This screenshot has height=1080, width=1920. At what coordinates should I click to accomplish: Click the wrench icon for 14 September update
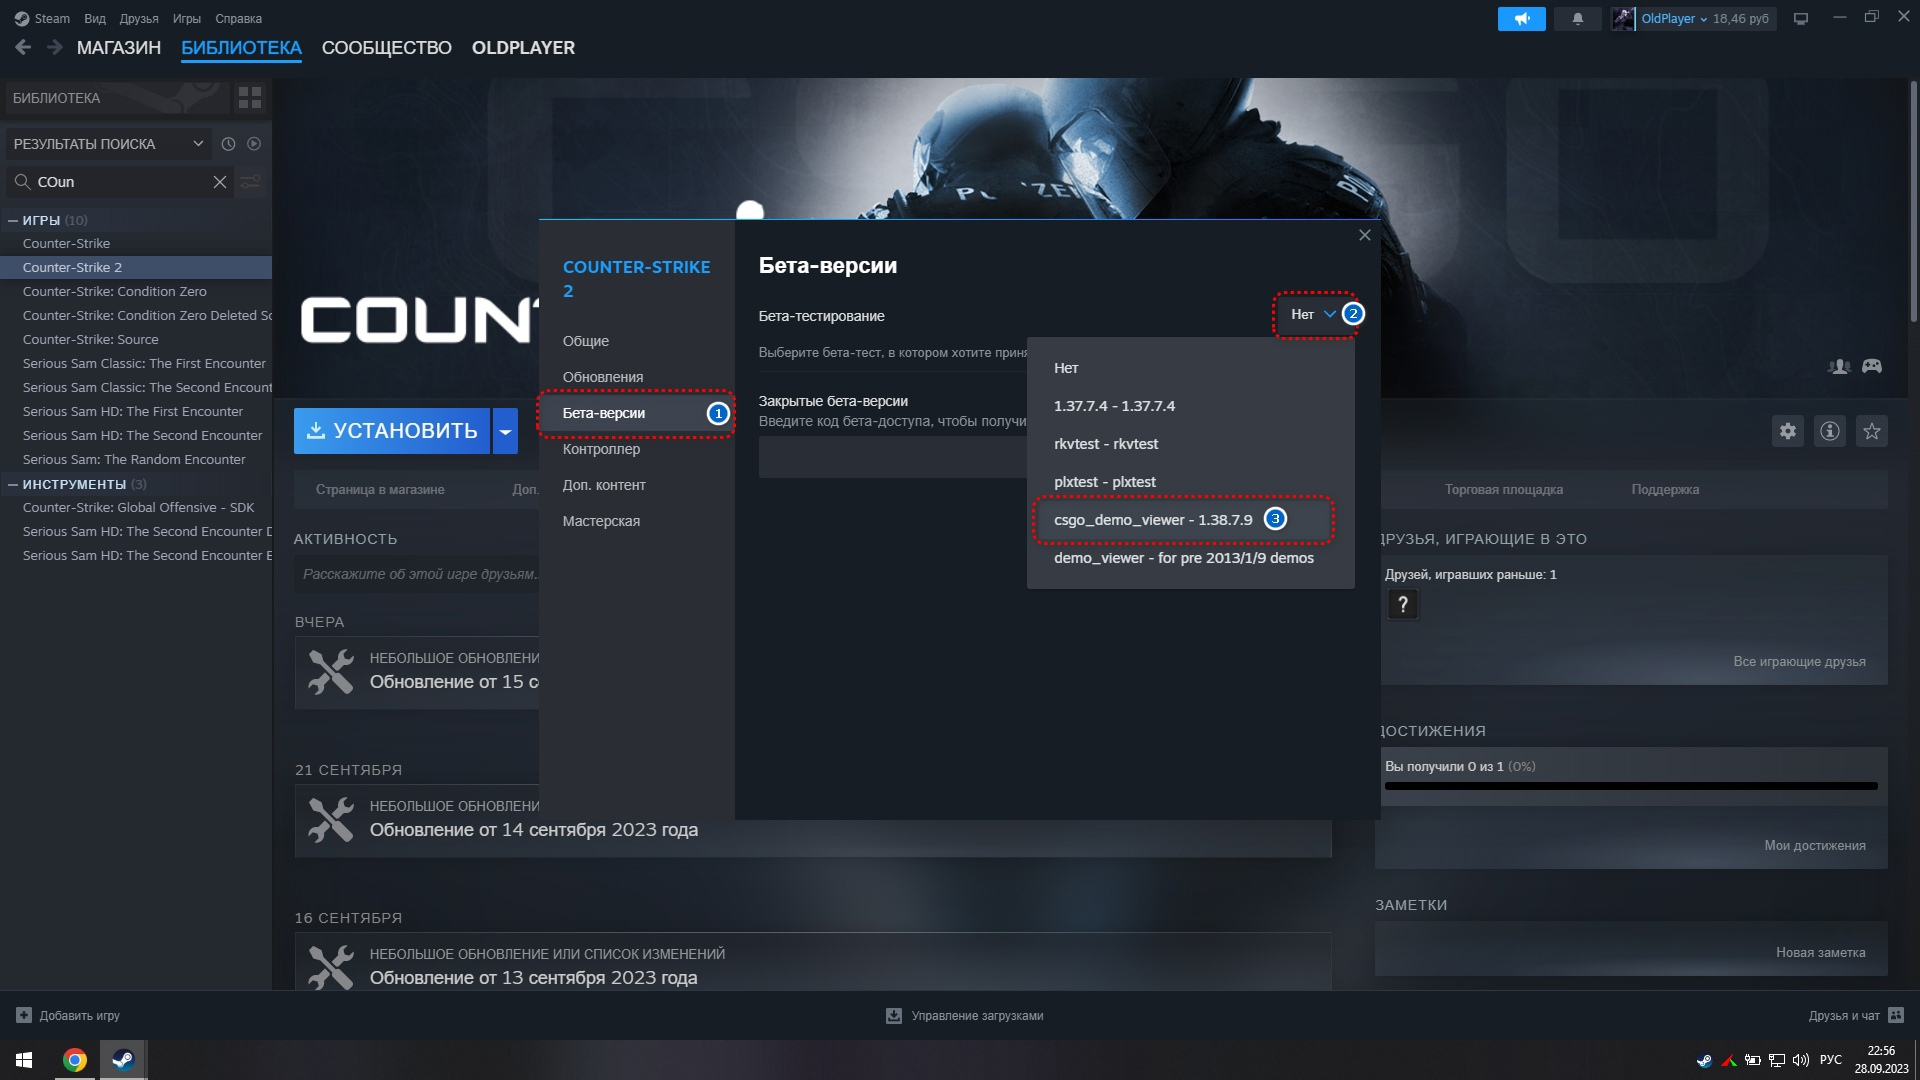[331, 820]
